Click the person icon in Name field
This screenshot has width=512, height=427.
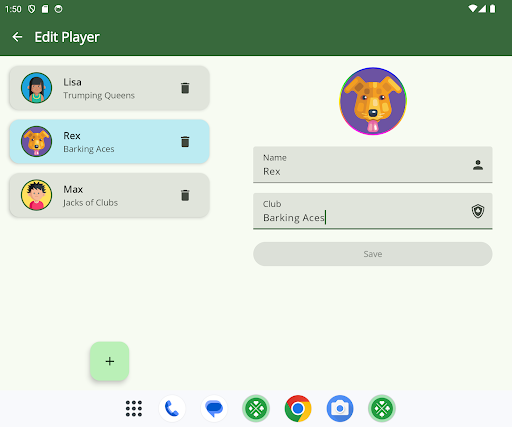pyautogui.click(x=478, y=165)
